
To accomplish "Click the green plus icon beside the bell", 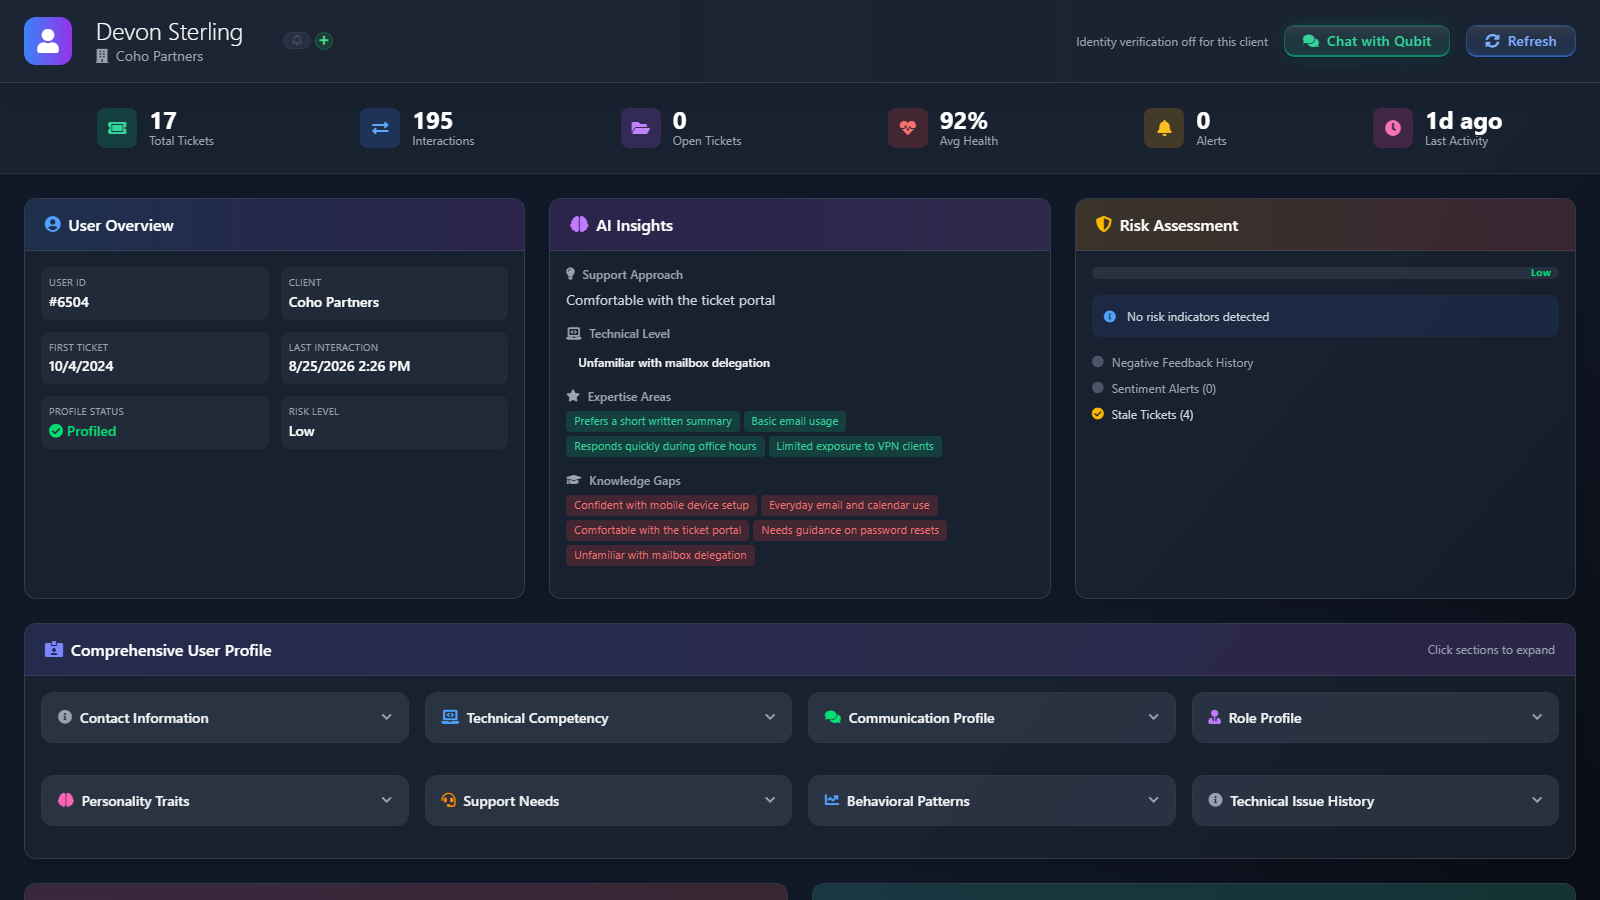I will click(x=324, y=41).
